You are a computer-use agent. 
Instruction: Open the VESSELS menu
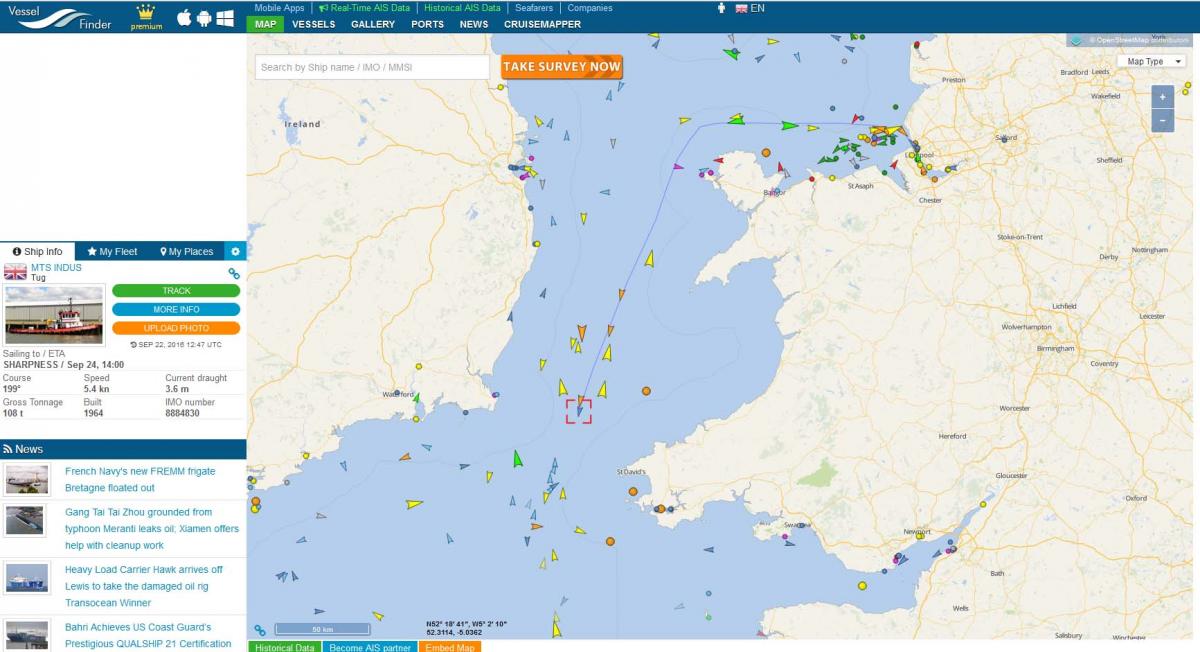pos(314,24)
